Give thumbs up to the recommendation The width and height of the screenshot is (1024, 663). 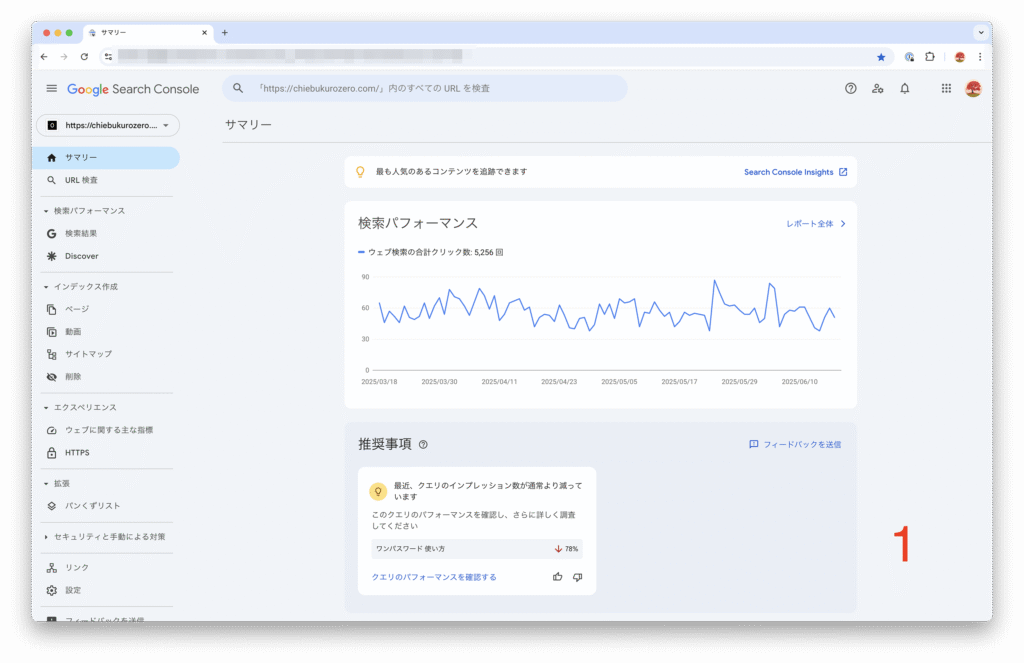tap(557, 577)
